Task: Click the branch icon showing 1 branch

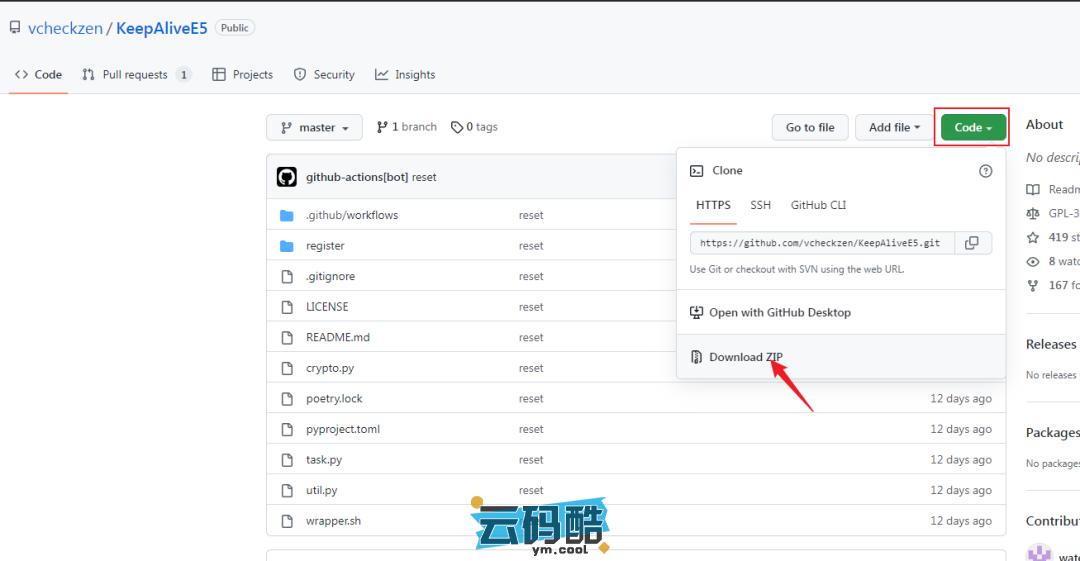Action: click(x=382, y=127)
